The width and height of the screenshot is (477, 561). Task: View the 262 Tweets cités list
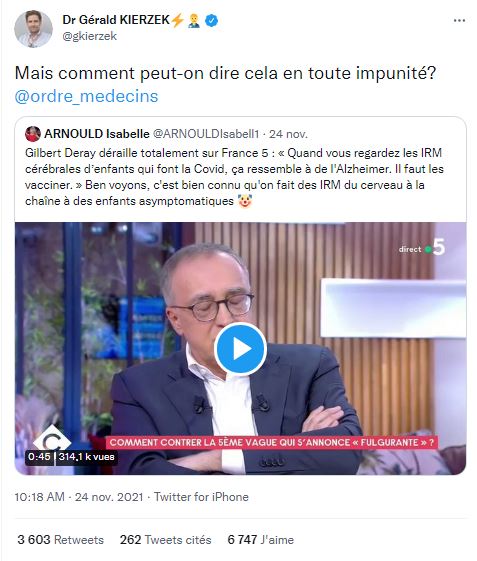[165, 540]
